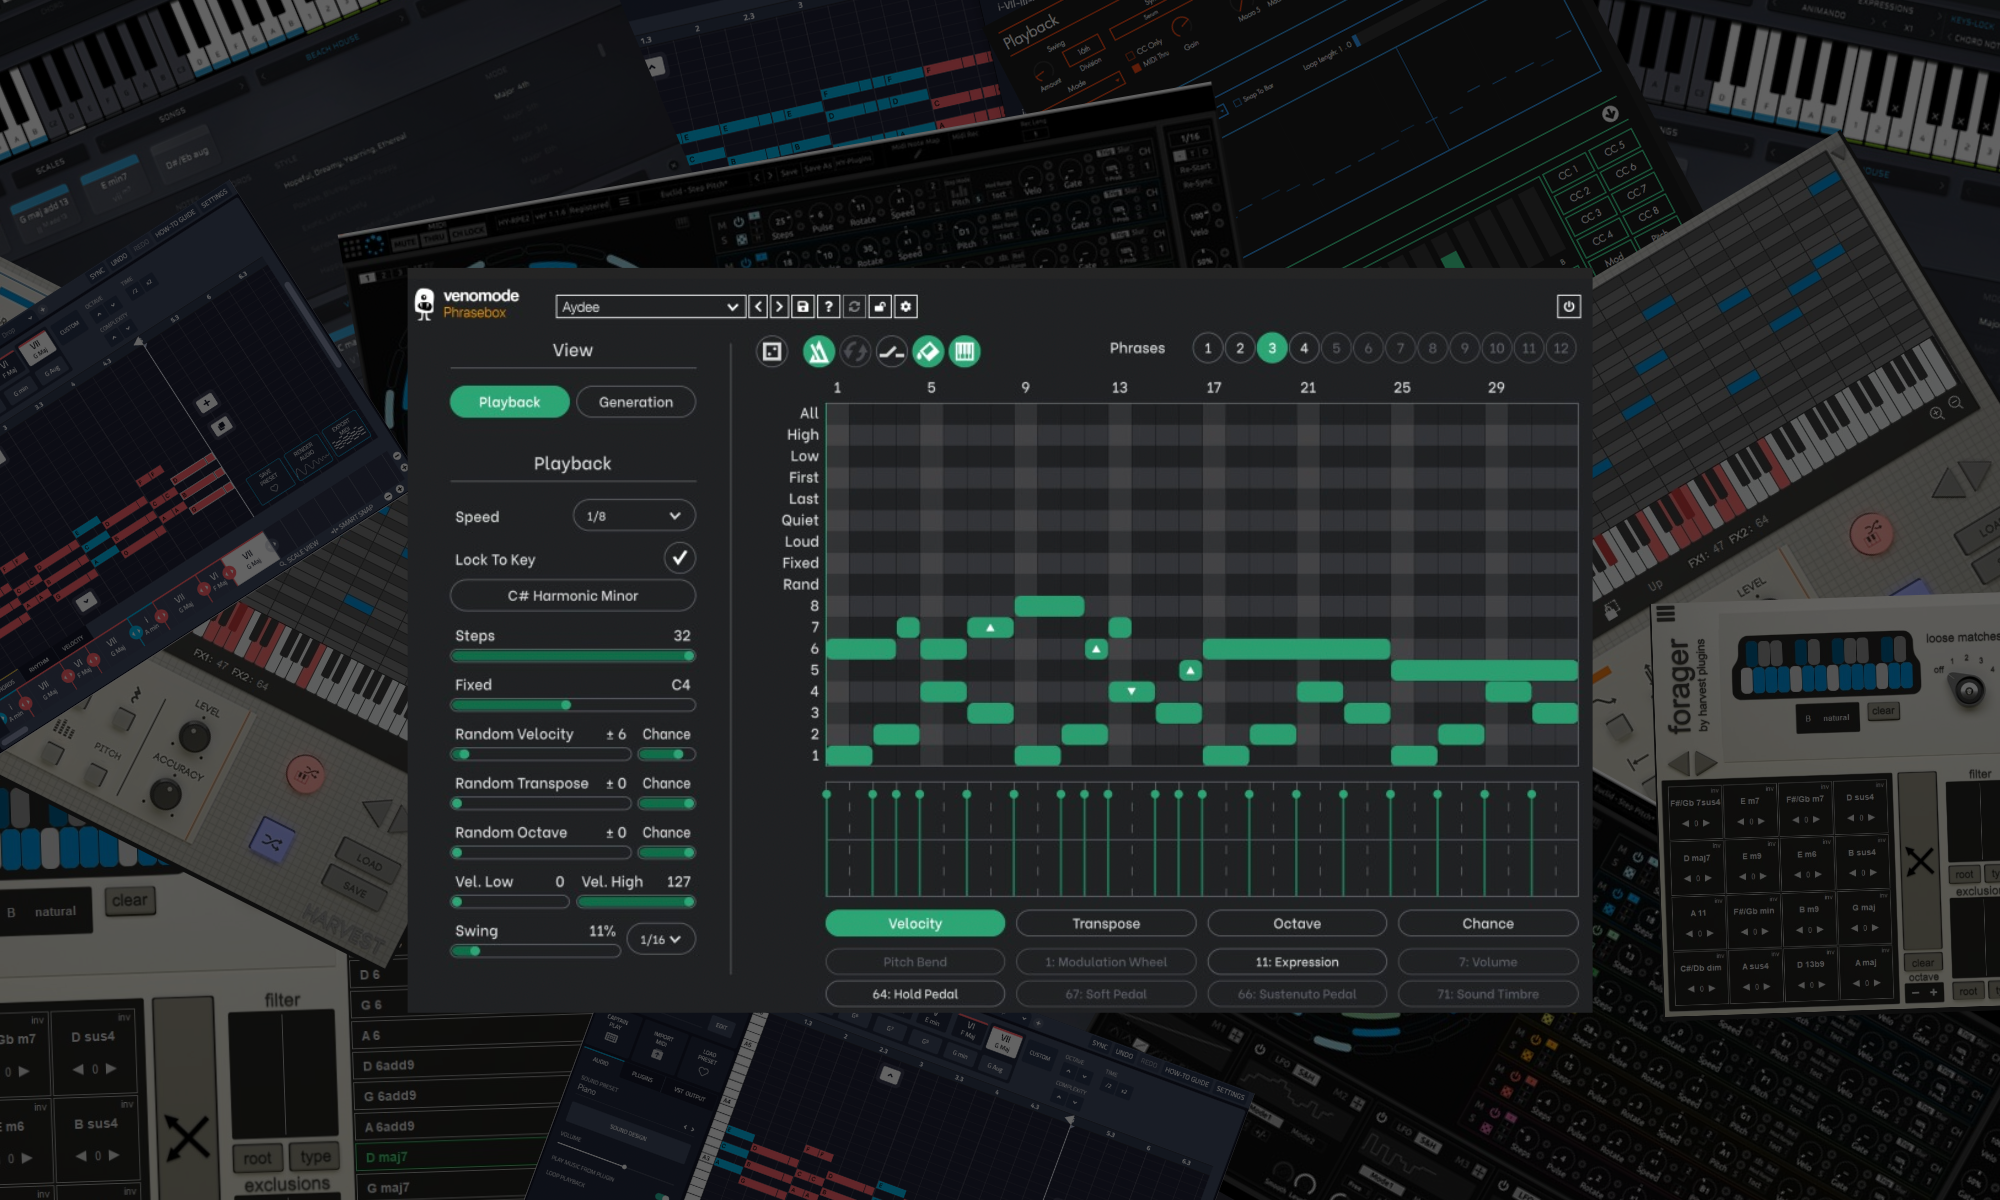This screenshot has height=1200, width=2000.
Task: Enable the Pitch Bend lane toggle
Action: click(x=914, y=962)
